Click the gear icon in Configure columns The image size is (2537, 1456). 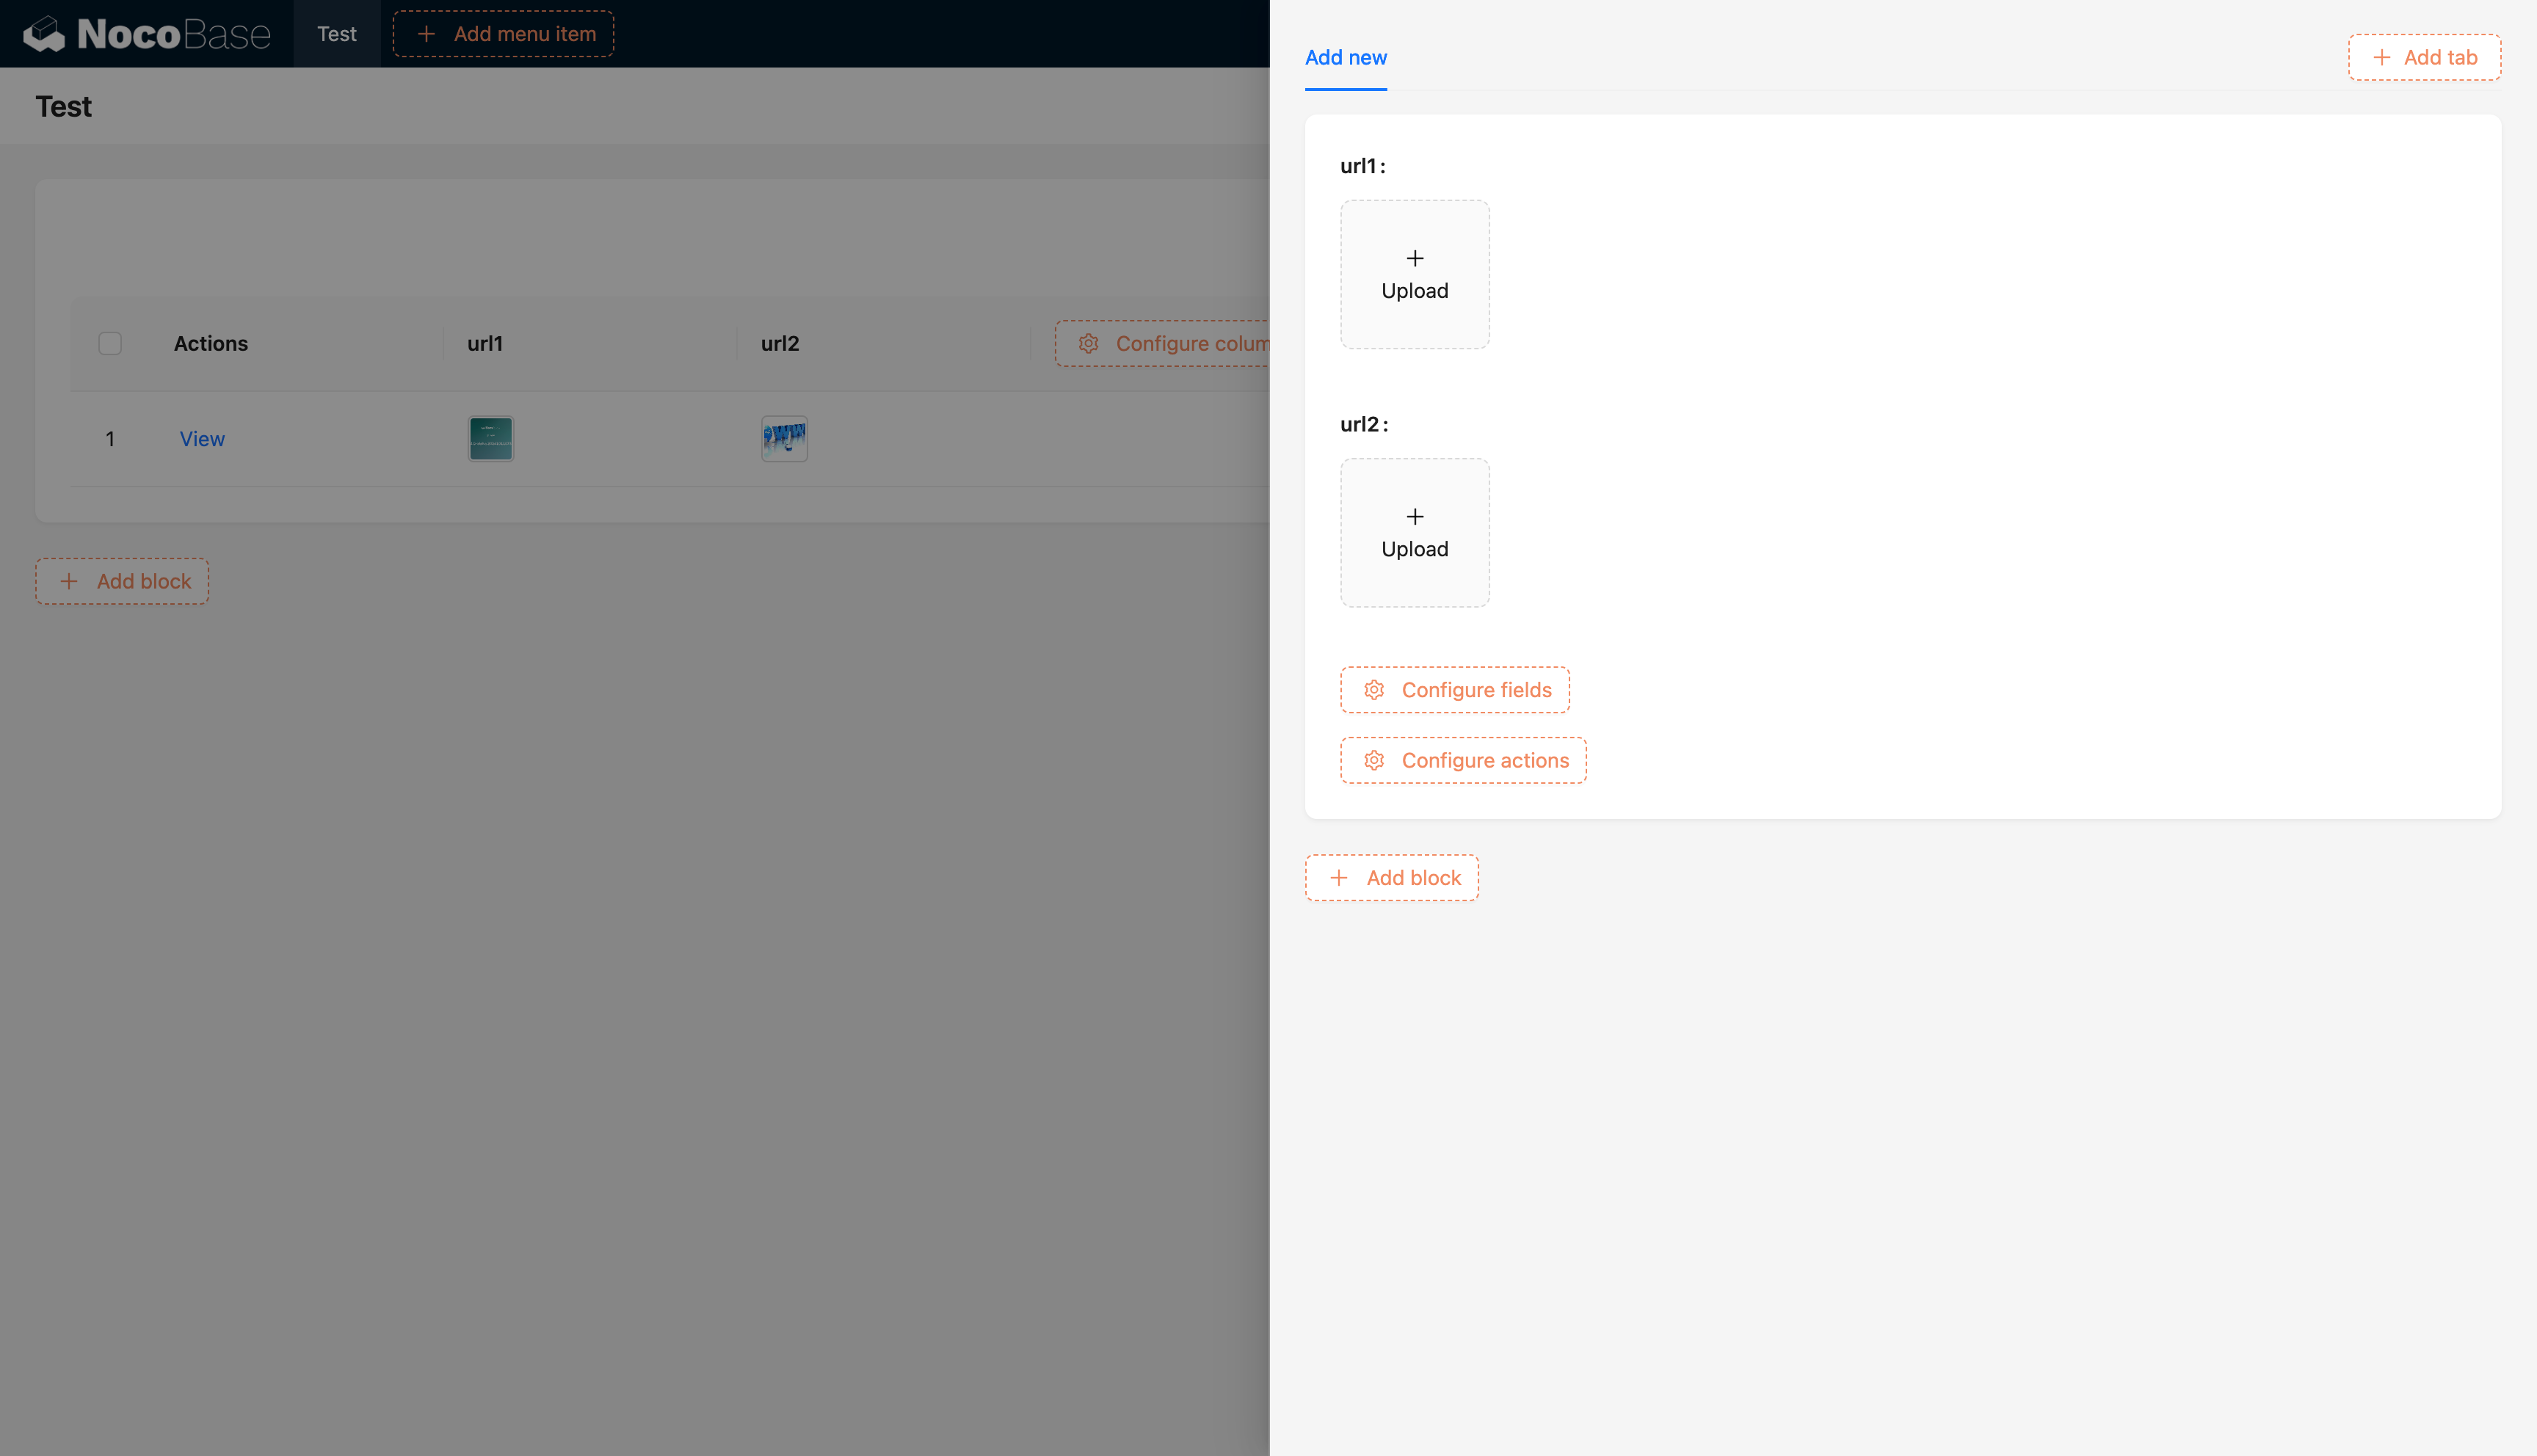tap(1088, 344)
